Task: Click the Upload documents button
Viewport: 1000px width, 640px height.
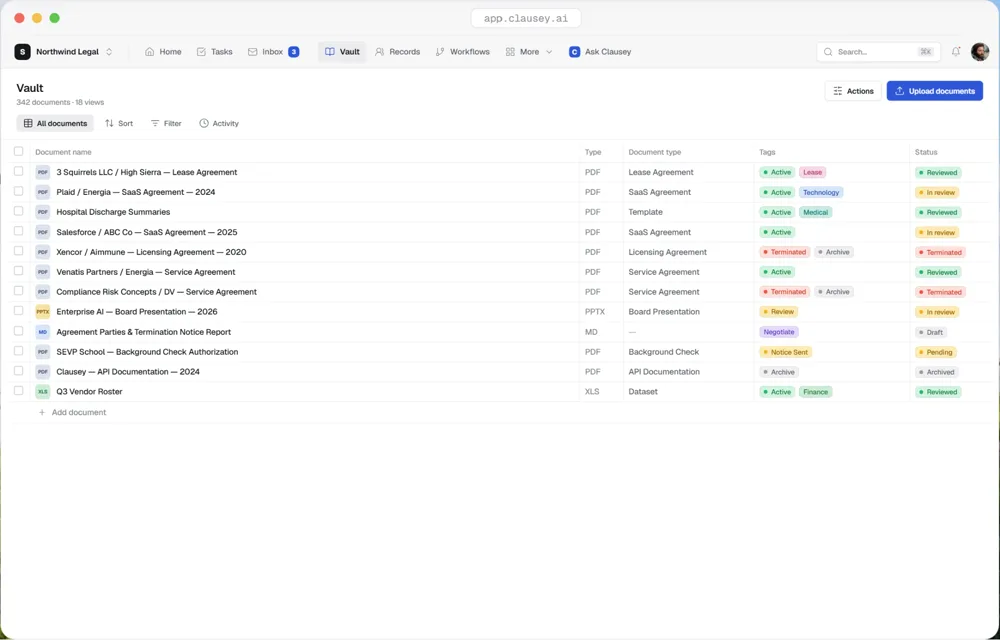Action: coord(934,91)
